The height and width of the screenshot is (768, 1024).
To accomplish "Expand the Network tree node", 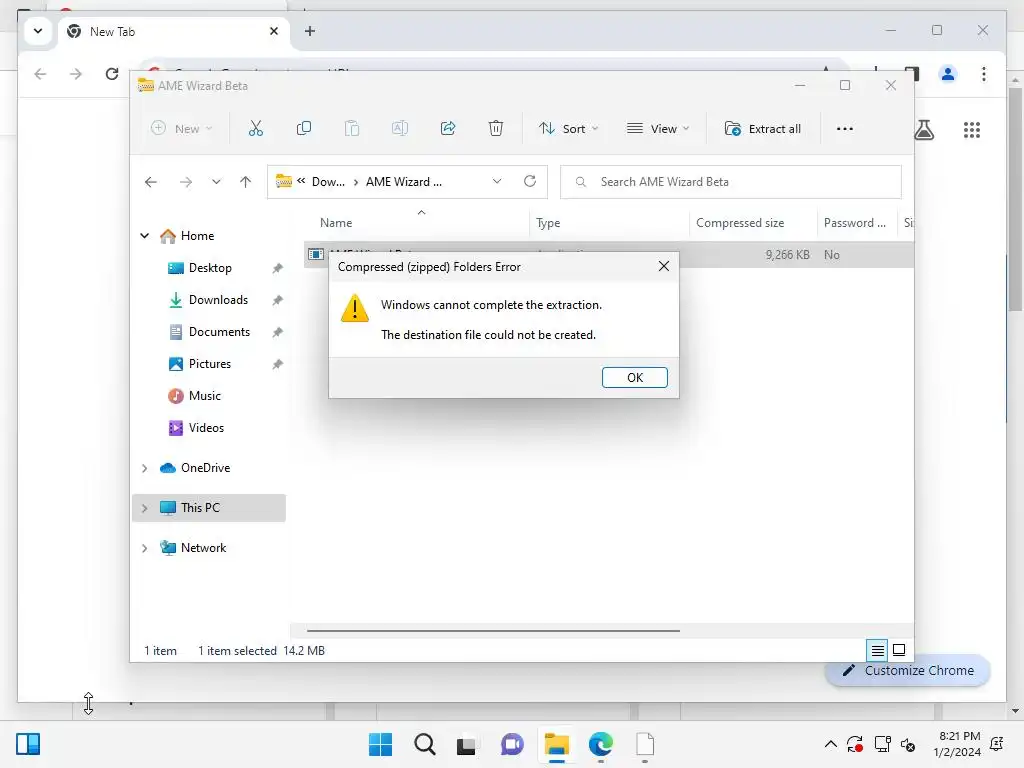I will pos(144,548).
